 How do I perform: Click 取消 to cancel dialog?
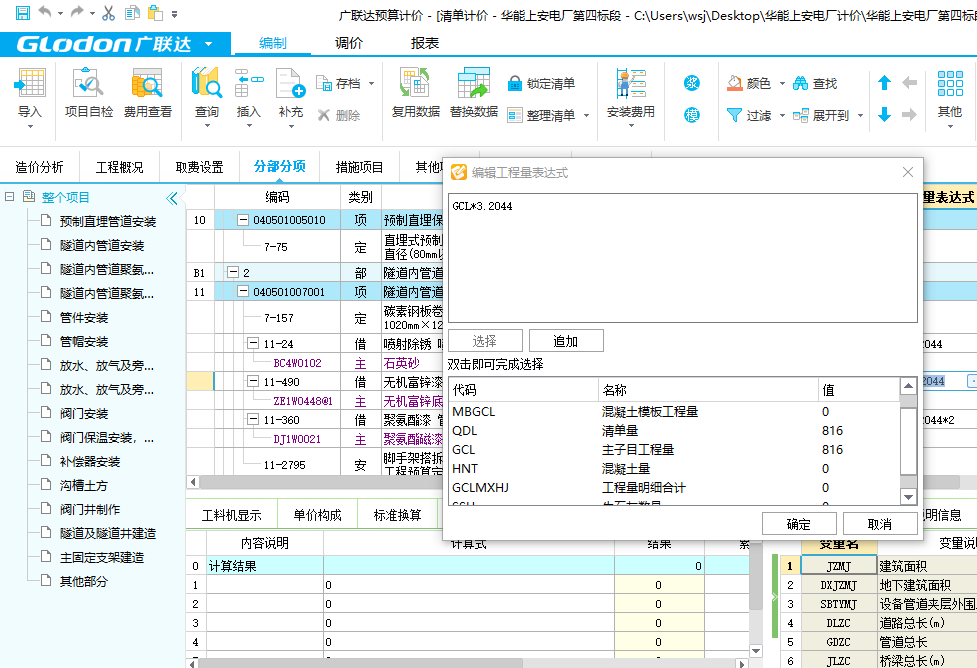(880, 524)
